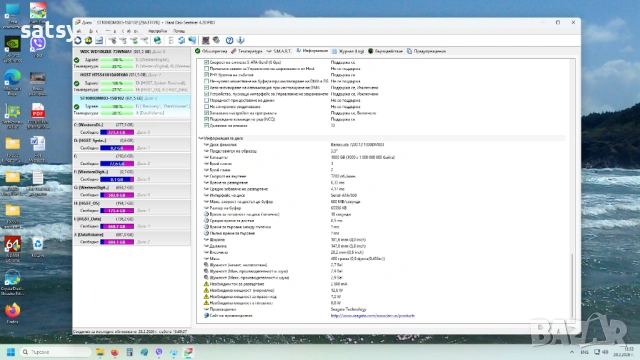The image size is (640, 360).
Task: Switch to the 'Предупреждения' tab
Action: (x=426, y=51)
